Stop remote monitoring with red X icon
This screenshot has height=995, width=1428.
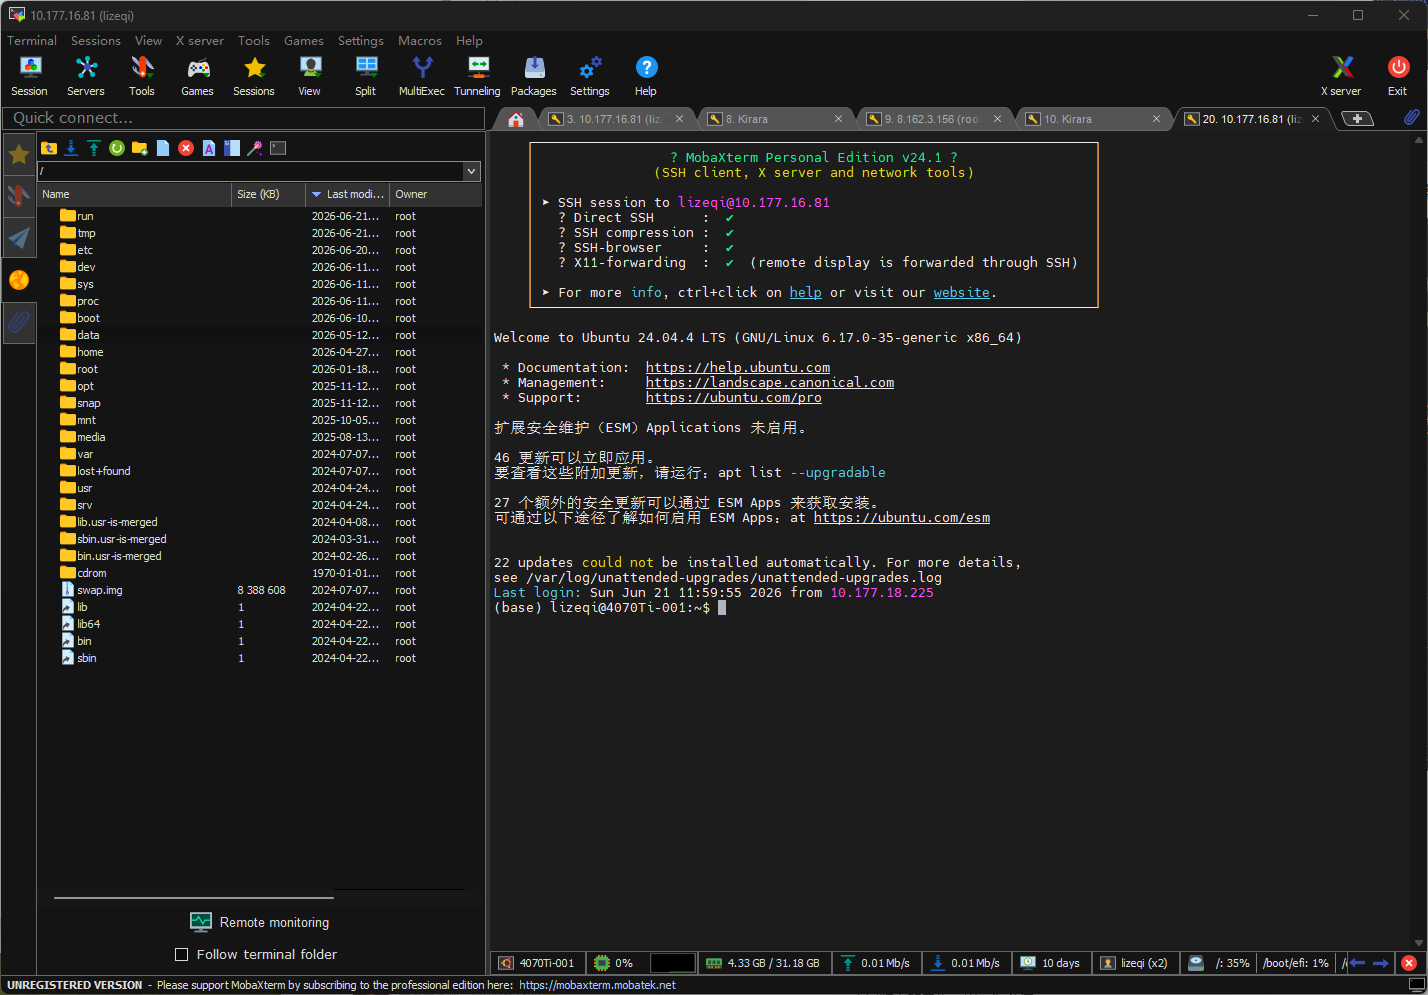(1409, 963)
